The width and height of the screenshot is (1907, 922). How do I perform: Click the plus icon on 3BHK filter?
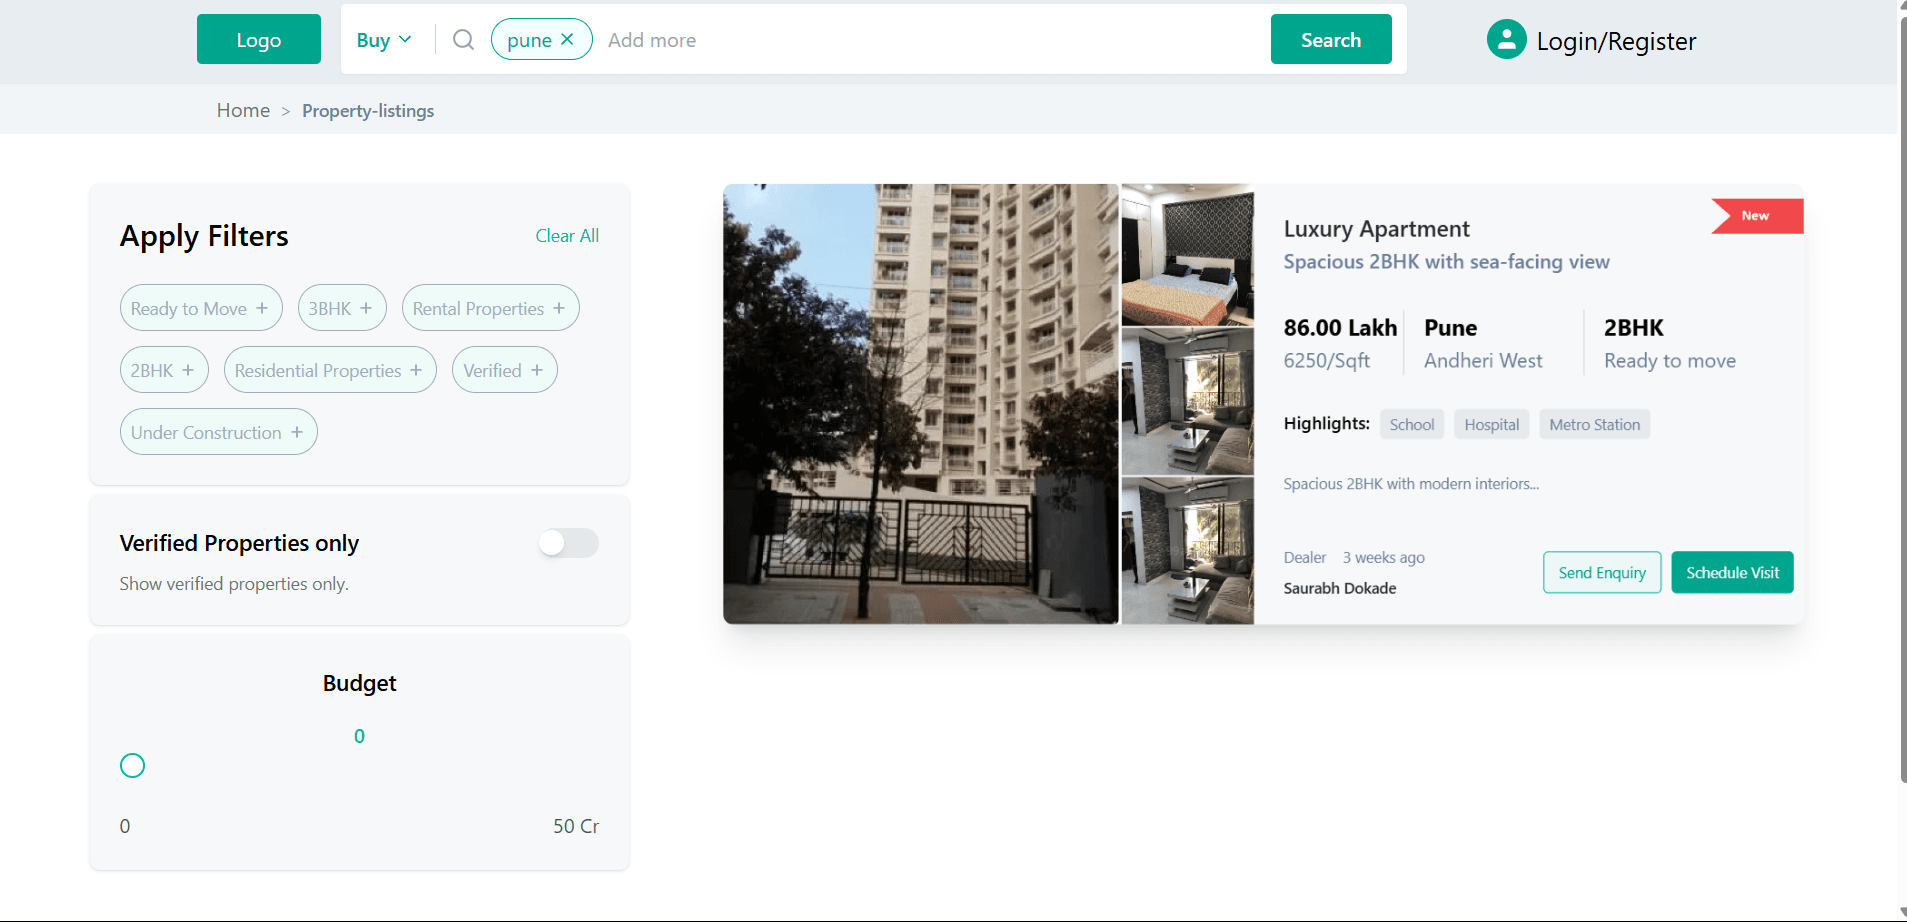point(366,308)
